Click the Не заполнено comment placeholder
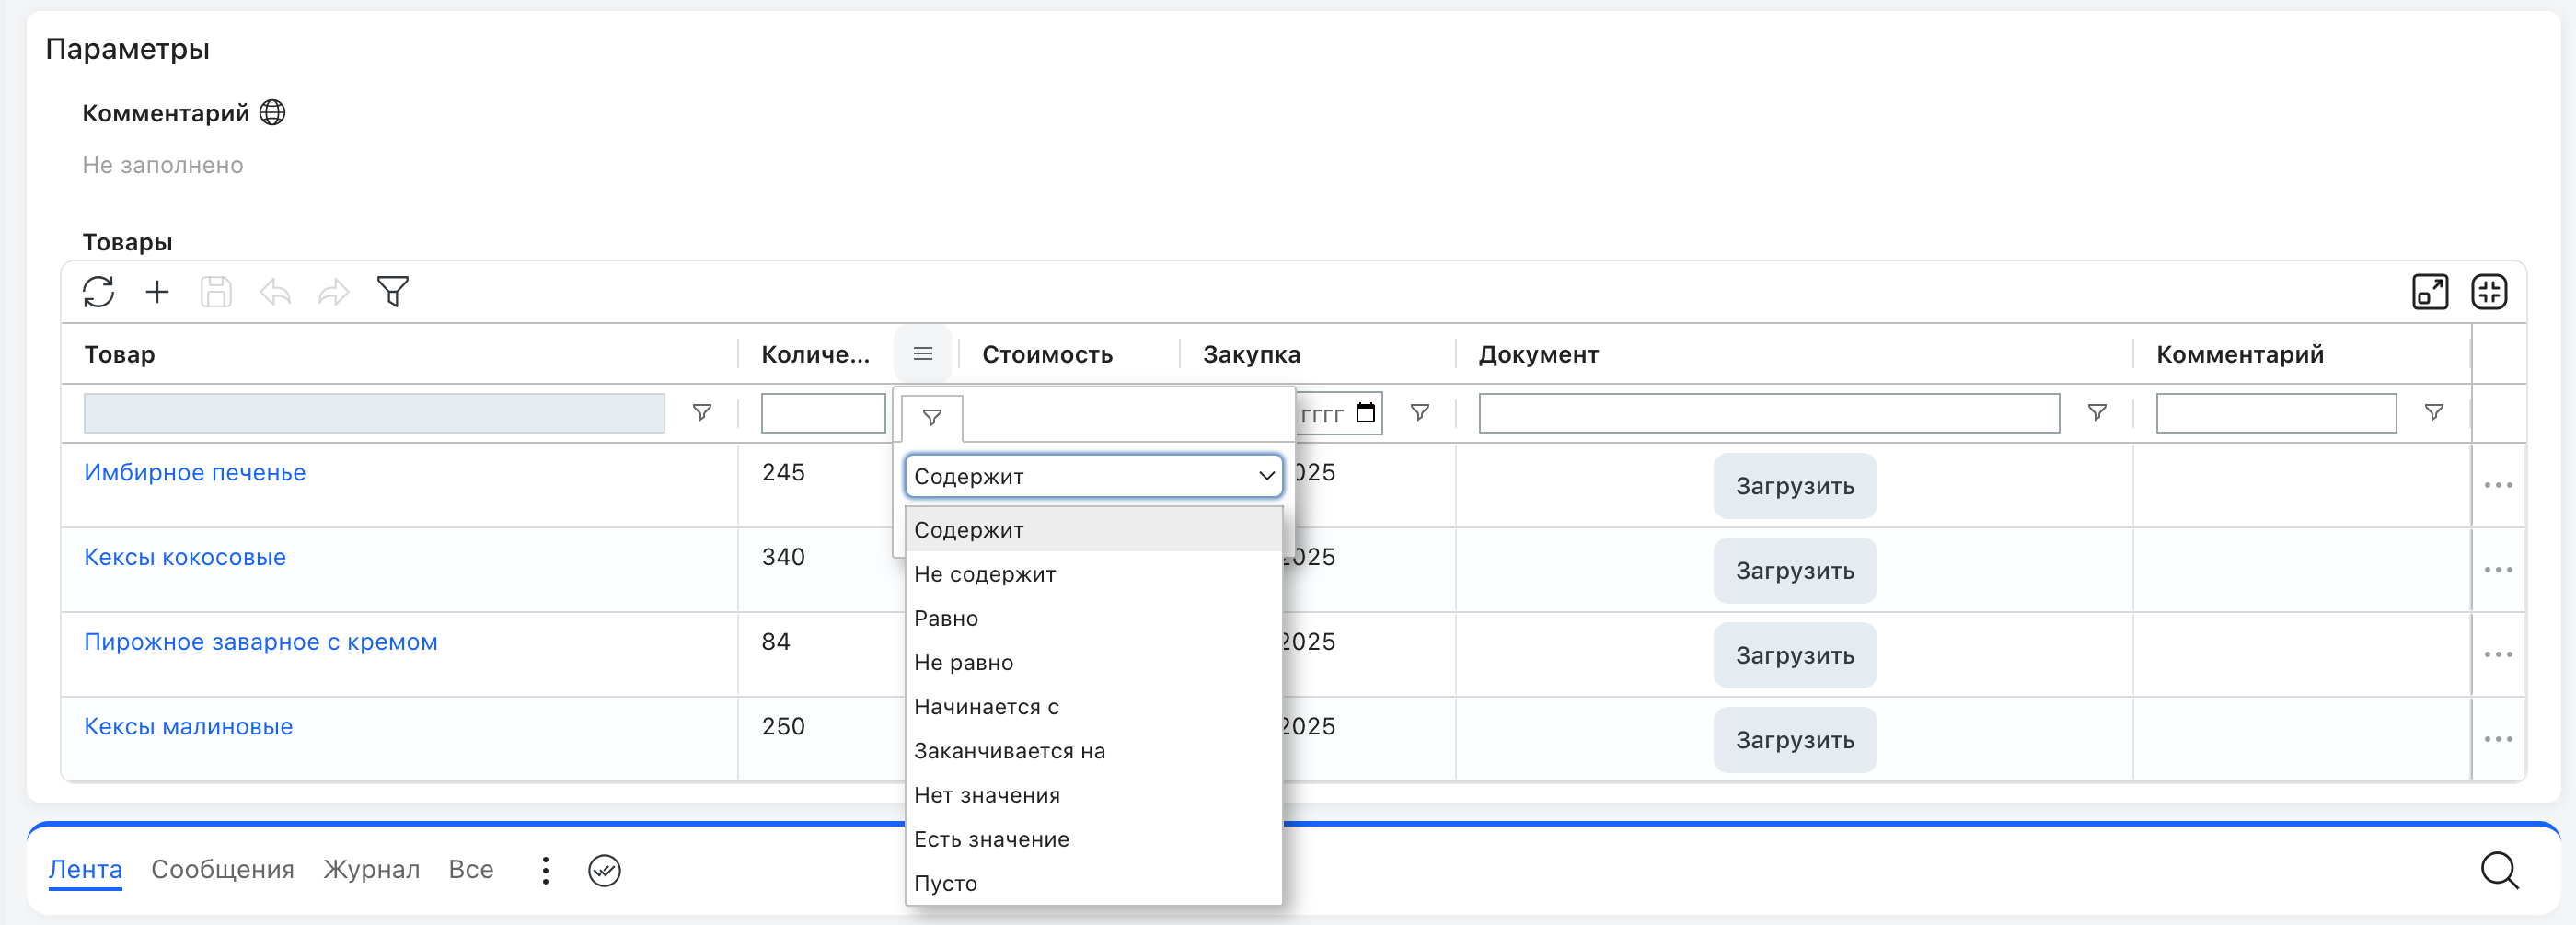 [x=163, y=165]
